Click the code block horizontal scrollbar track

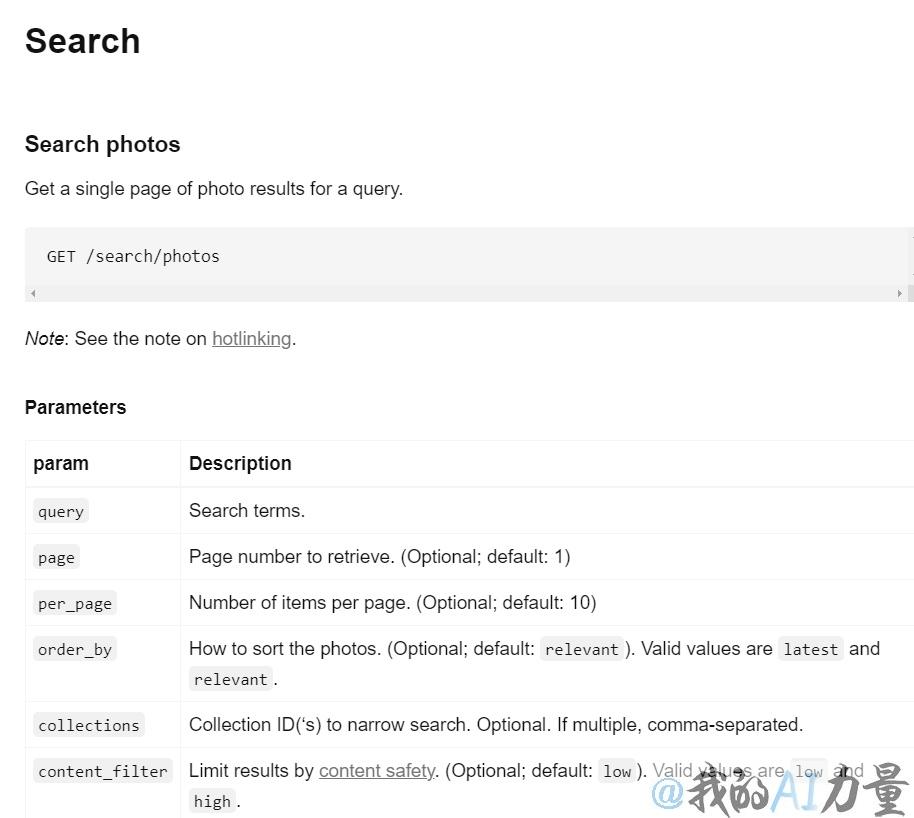[x=466, y=293]
